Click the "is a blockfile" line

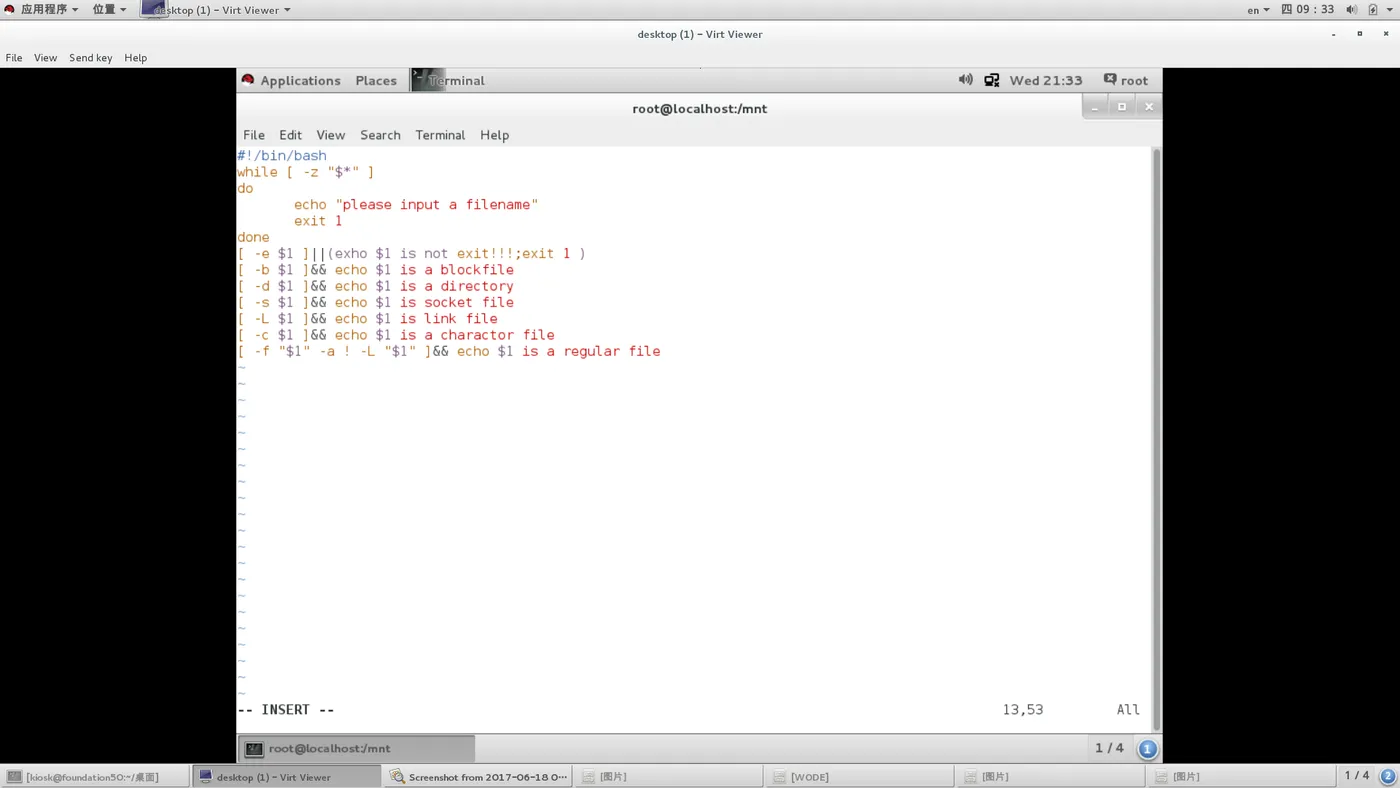click(x=375, y=270)
